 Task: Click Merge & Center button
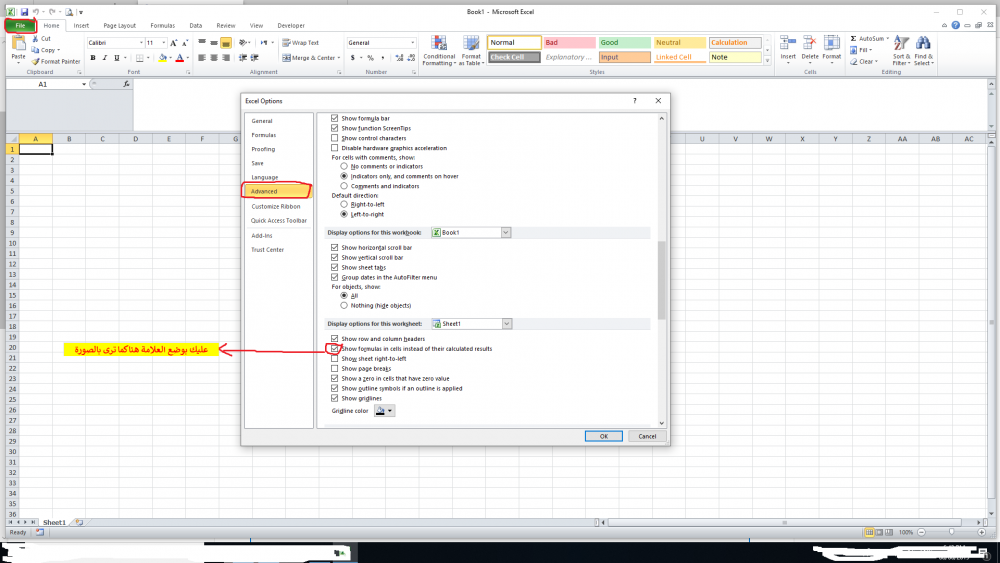tap(309, 58)
